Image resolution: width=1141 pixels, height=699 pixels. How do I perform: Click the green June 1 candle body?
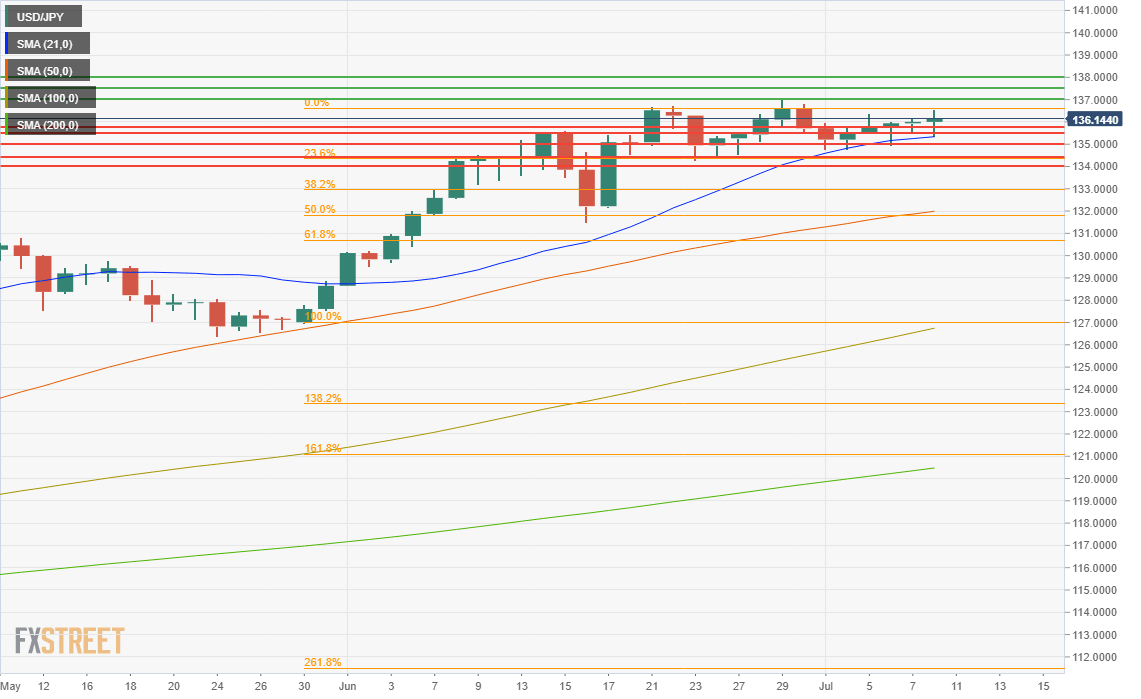pyautogui.click(x=348, y=269)
